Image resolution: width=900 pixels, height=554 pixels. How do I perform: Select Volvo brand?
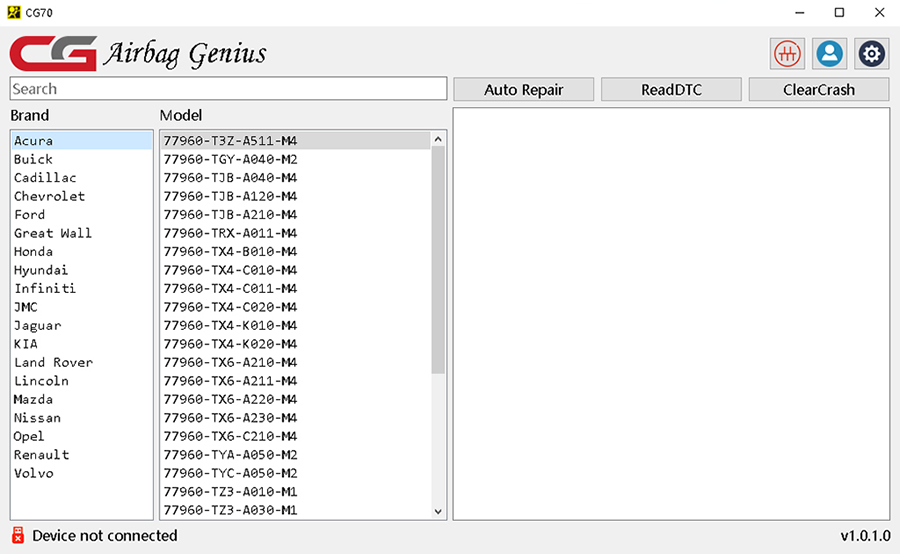coord(82,473)
